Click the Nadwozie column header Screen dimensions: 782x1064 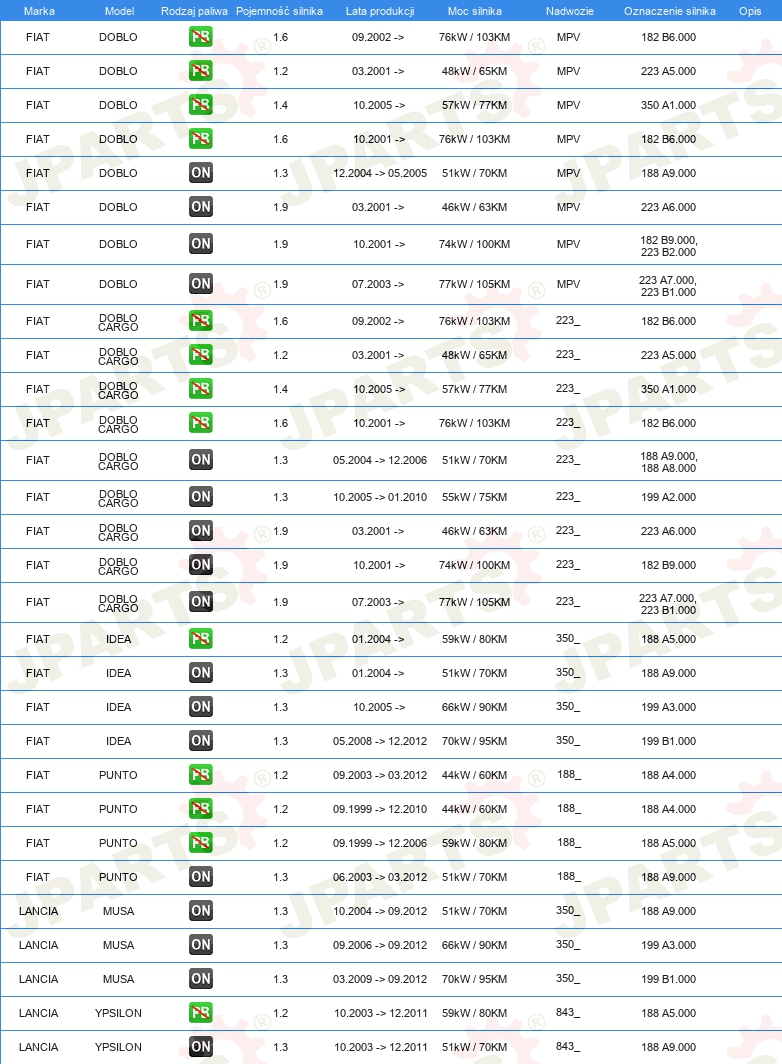click(570, 11)
